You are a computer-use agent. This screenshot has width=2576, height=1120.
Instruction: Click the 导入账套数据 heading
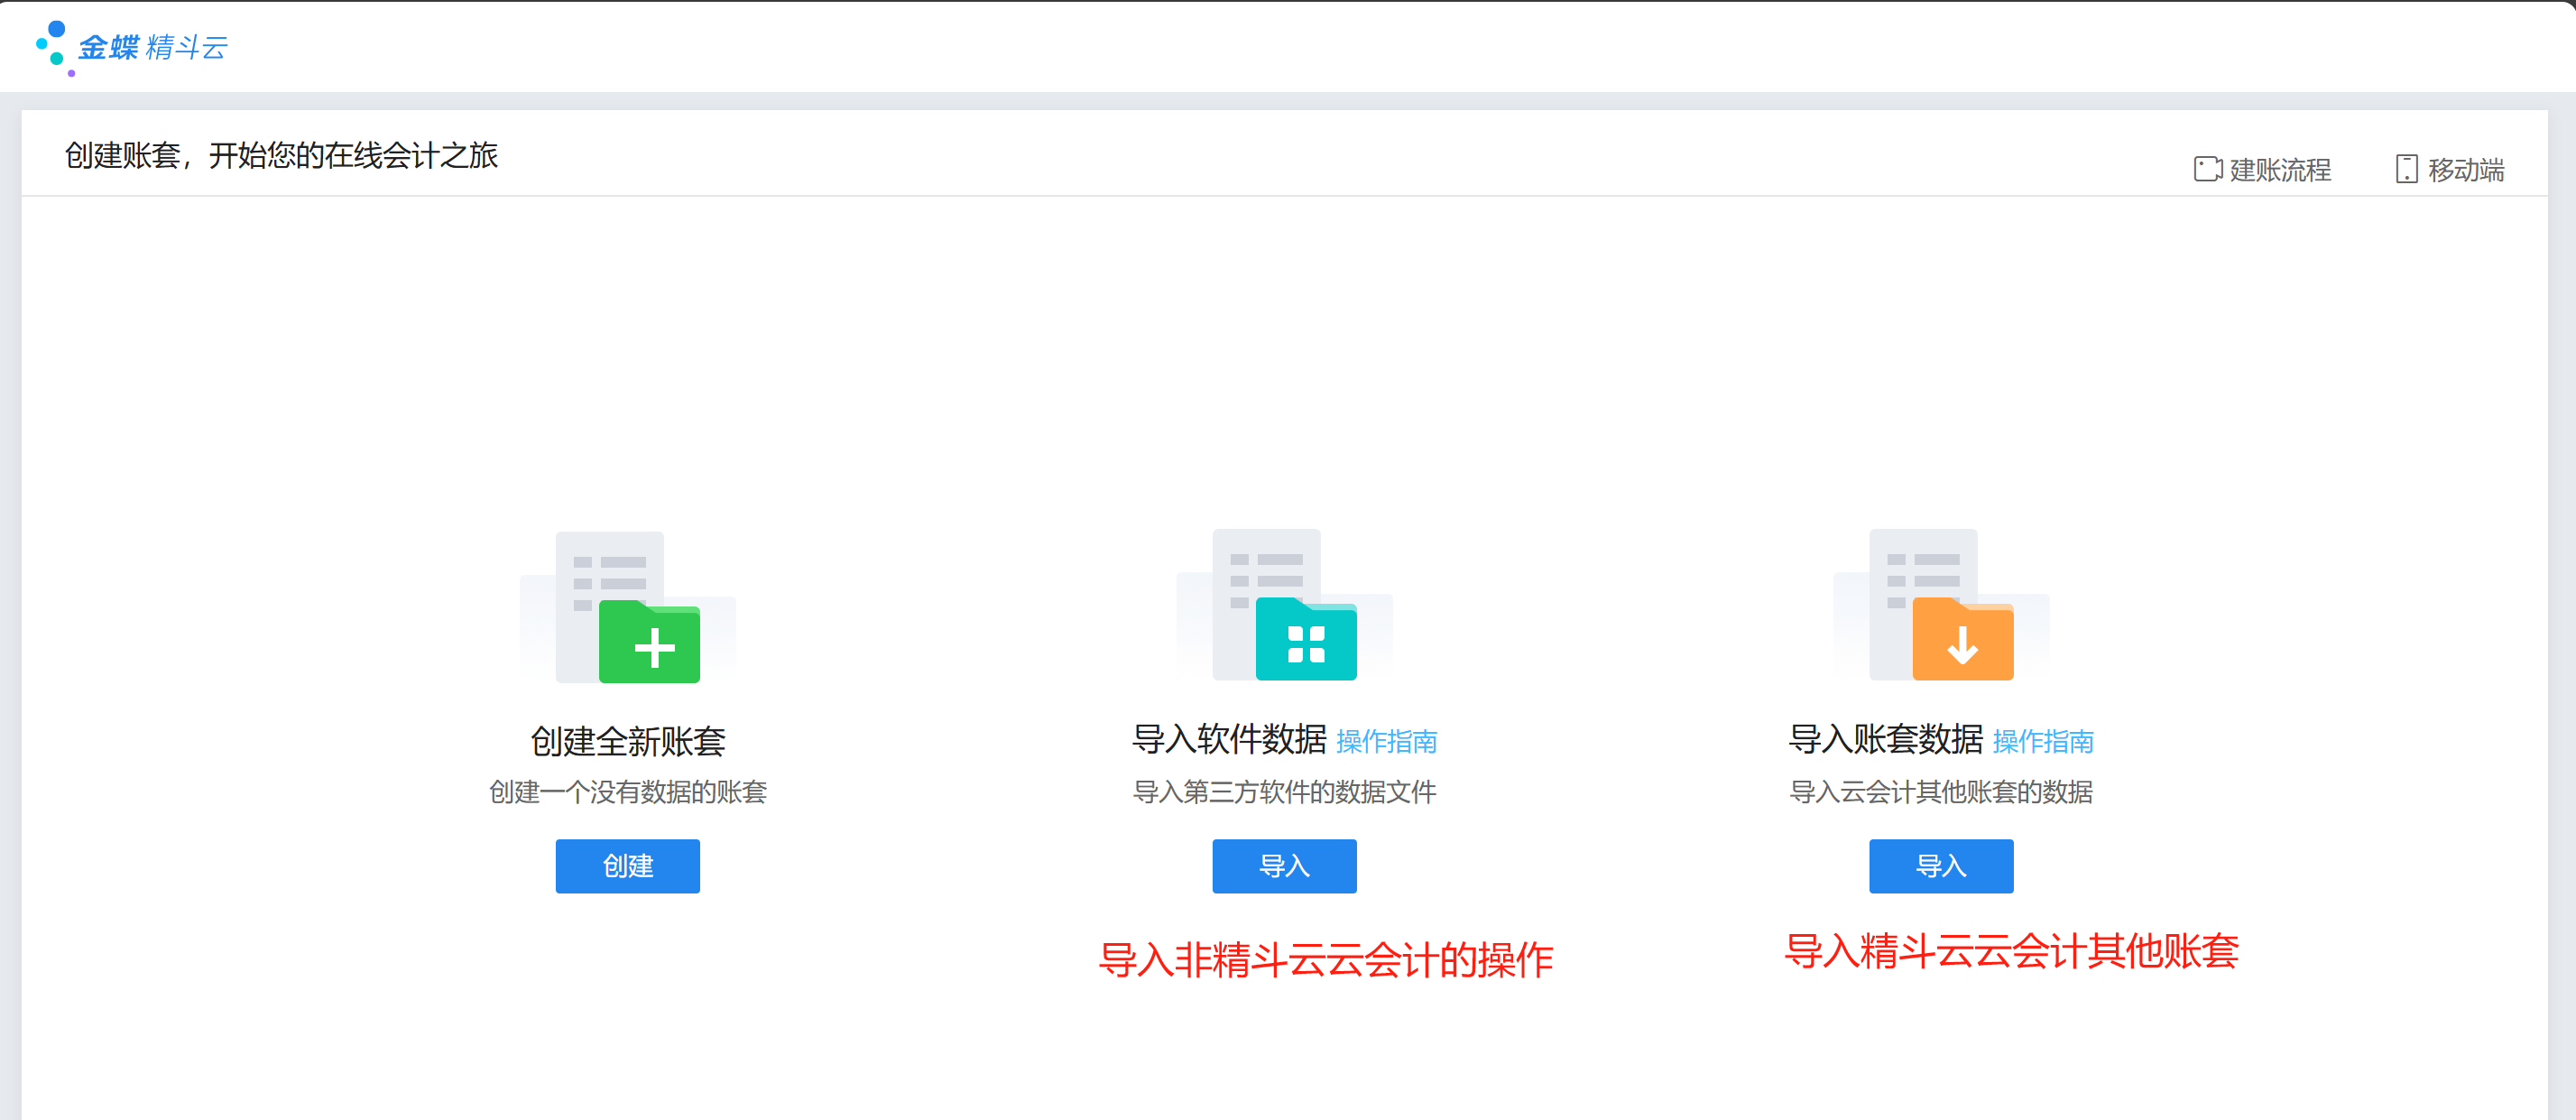coord(1886,739)
